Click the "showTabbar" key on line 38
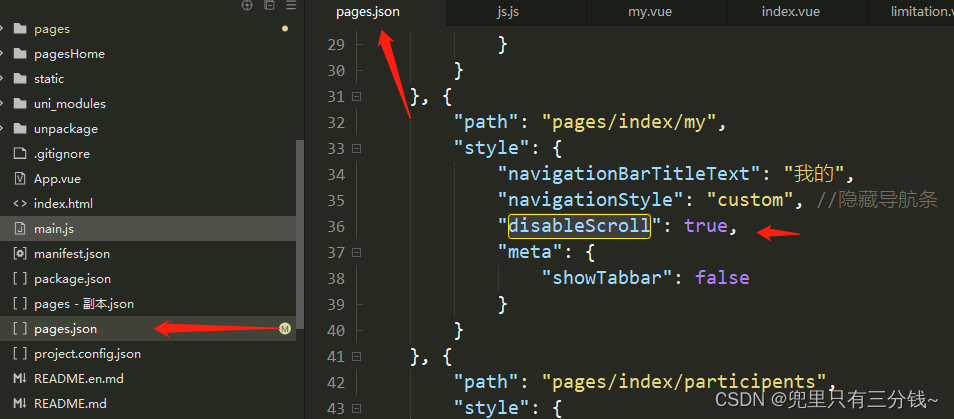 pos(607,278)
